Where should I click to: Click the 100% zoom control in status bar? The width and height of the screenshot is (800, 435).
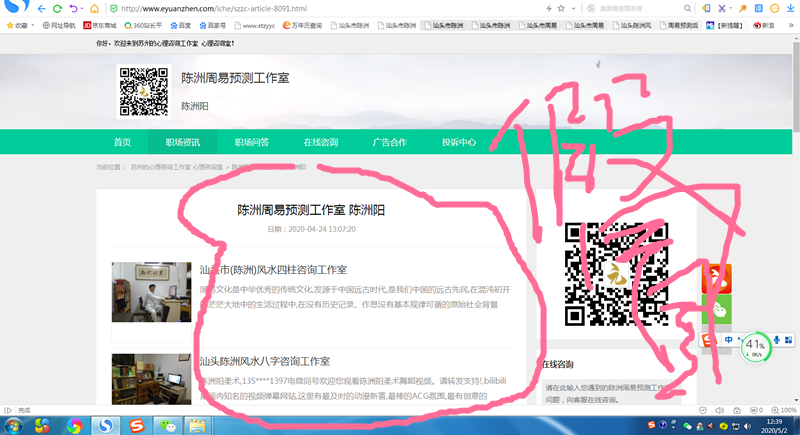[x=784, y=410]
